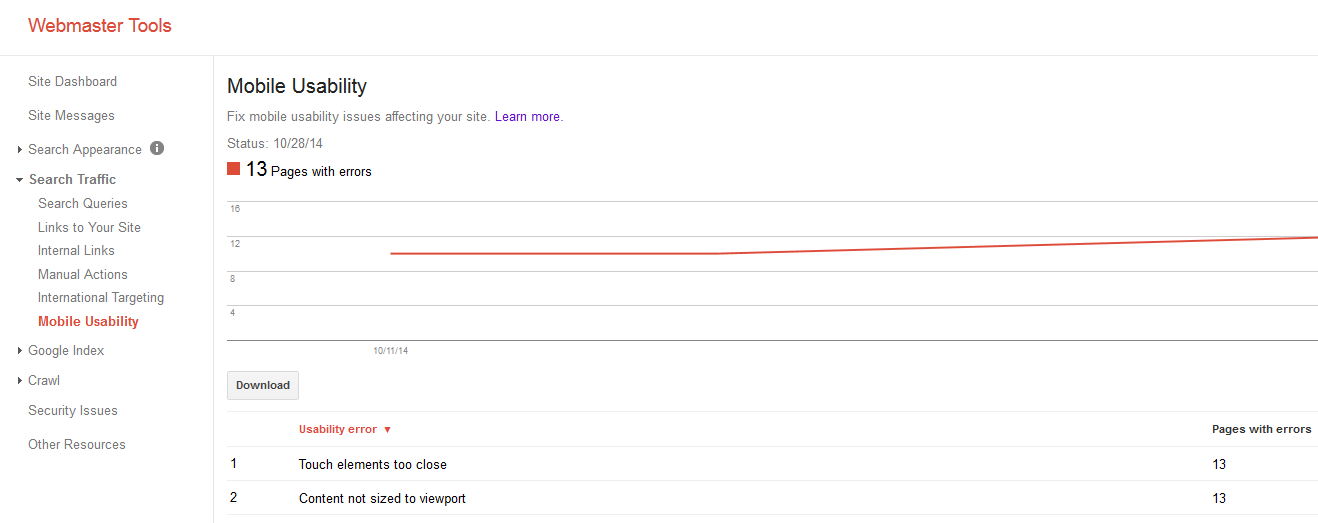Open Google Index menu item
Image resolution: width=1318 pixels, height=523 pixels.
(x=66, y=350)
